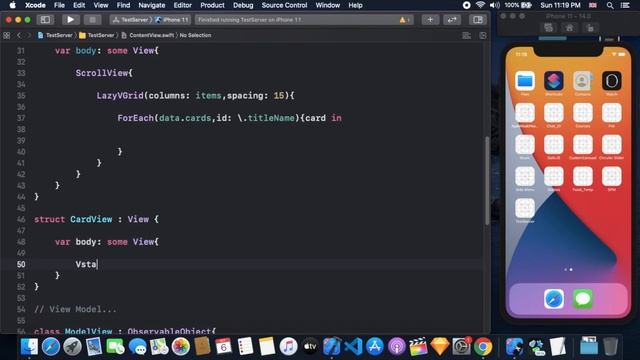The image size is (640, 360).
Task: Open the Xcode menu
Action: click(x=35, y=5)
